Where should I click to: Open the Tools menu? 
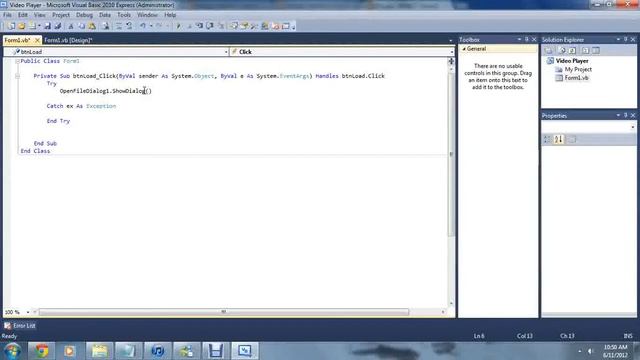click(x=124, y=15)
